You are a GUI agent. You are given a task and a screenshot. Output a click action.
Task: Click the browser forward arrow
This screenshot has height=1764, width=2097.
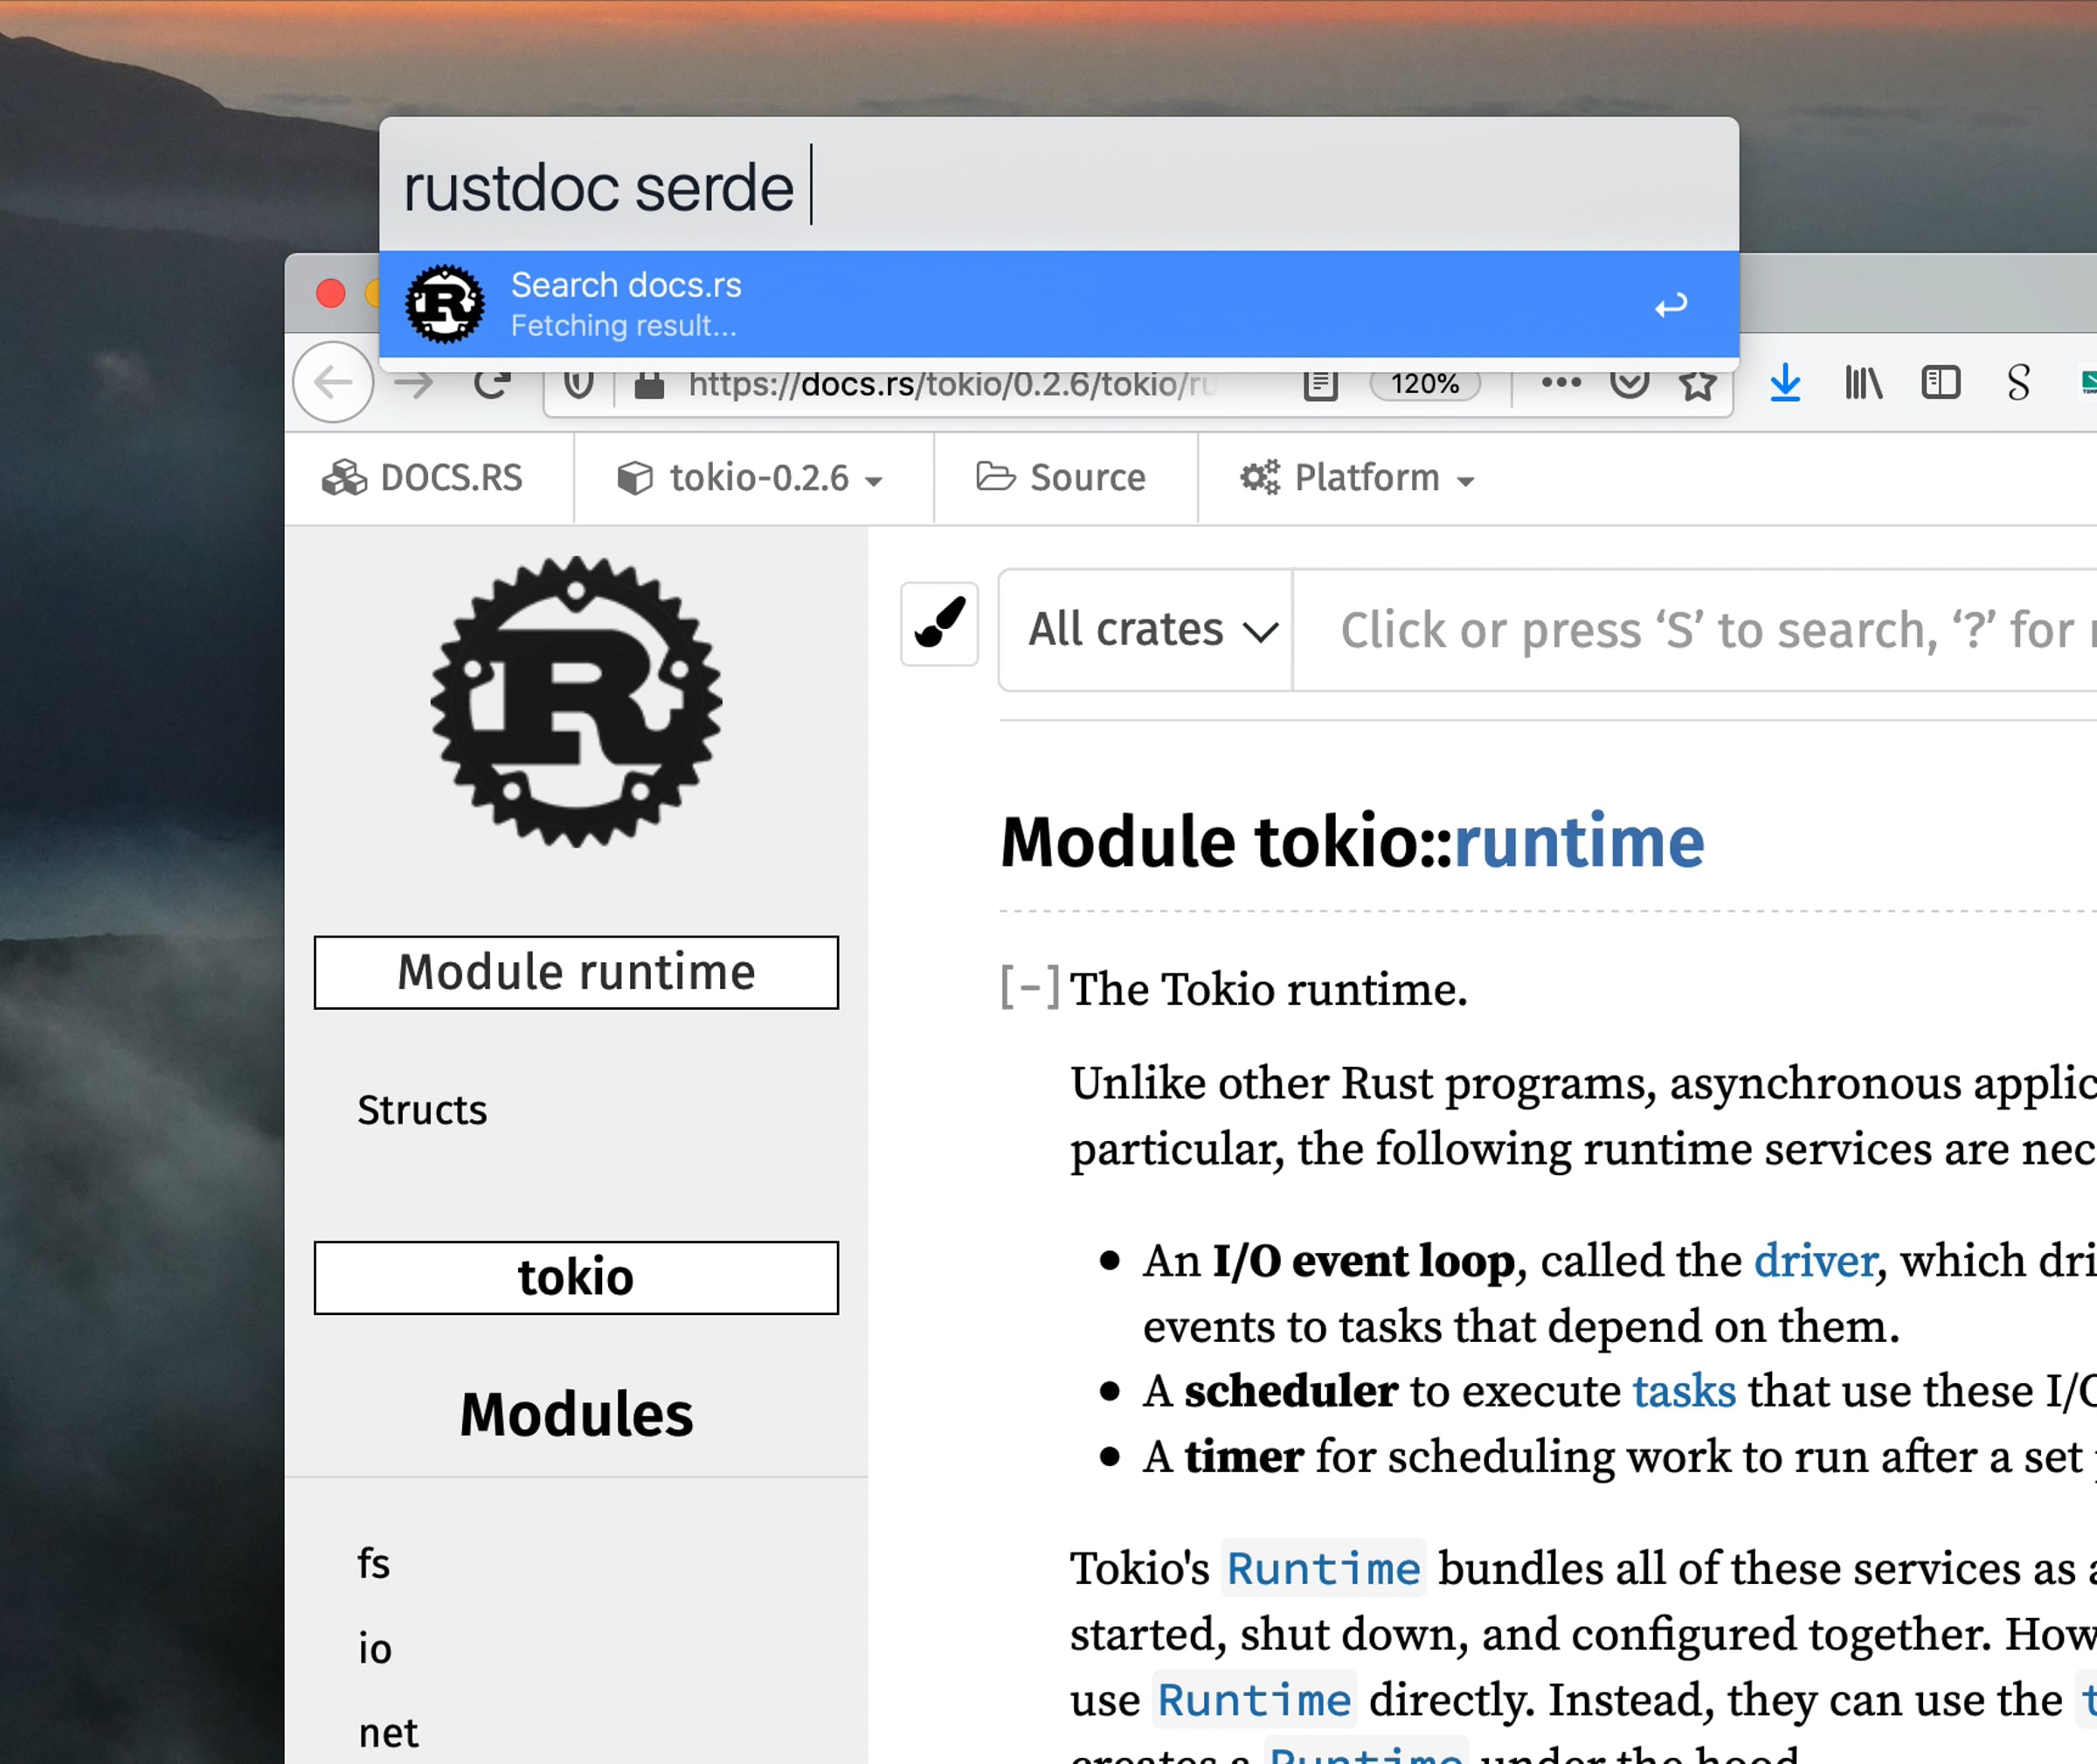click(413, 383)
